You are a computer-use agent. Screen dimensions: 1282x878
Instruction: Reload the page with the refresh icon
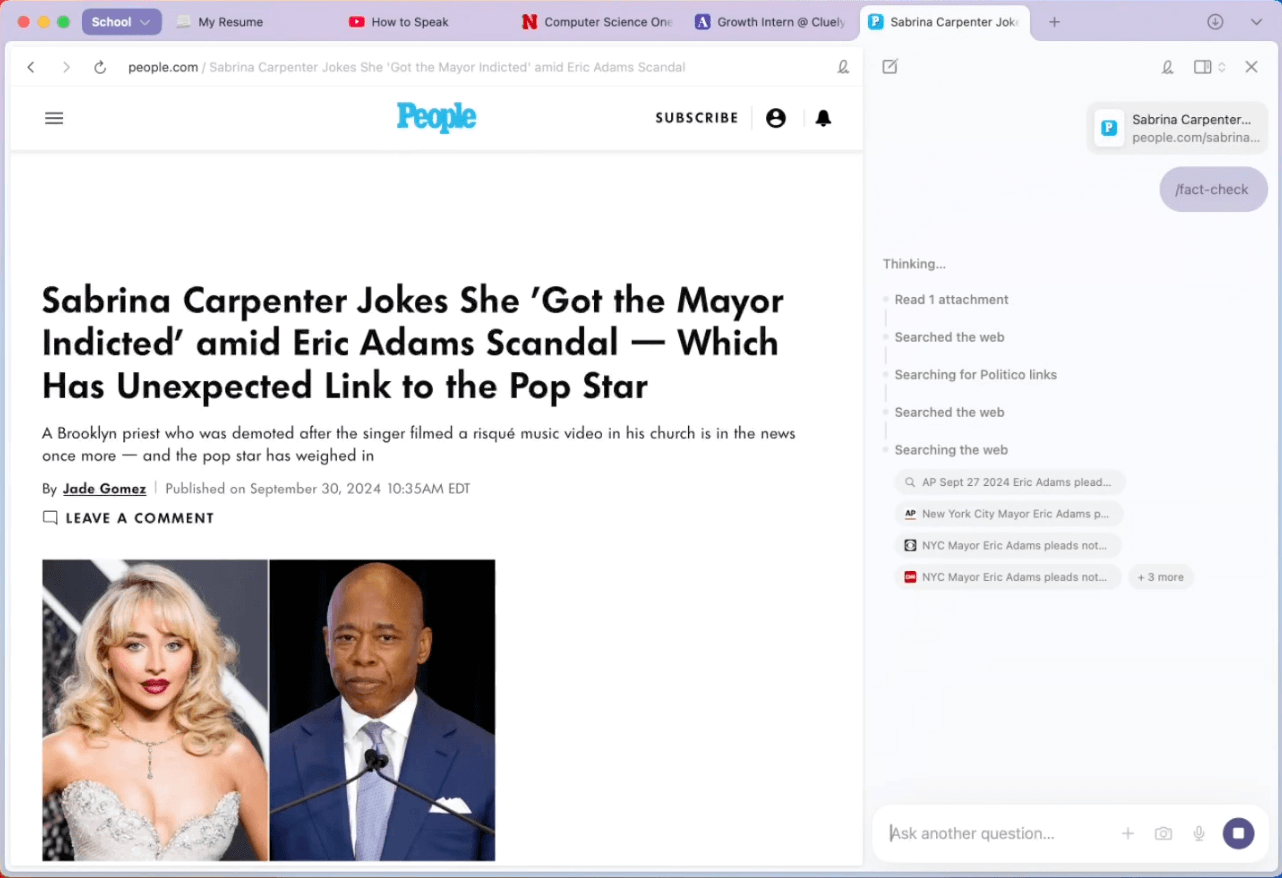click(x=100, y=67)
